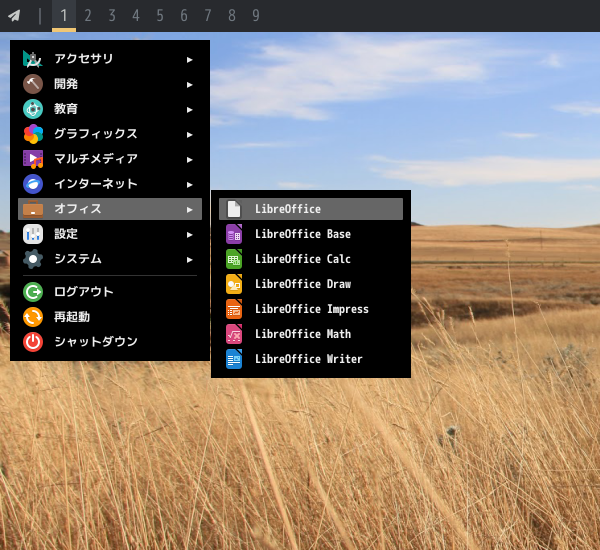Launch LibreOffice Draw entry text

pyautogui.click(x=303, y=284)
